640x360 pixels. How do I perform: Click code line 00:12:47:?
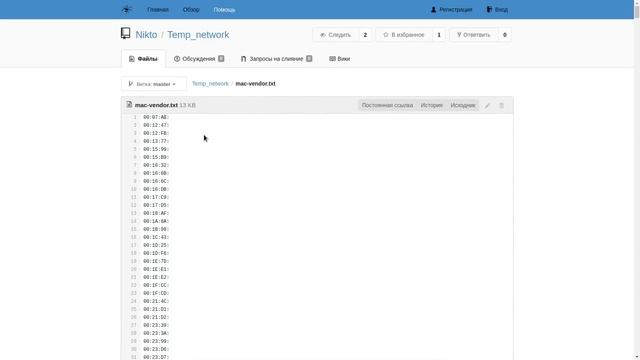pyautogui.click(x=156, y=125)
